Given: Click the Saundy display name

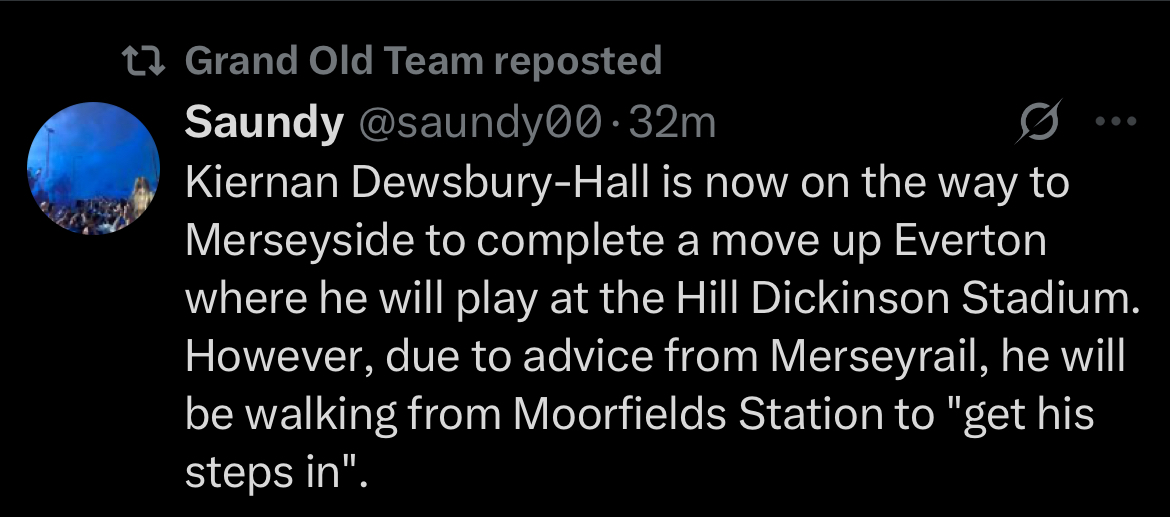Looking at the screenshot, I should tap(263, 123).
